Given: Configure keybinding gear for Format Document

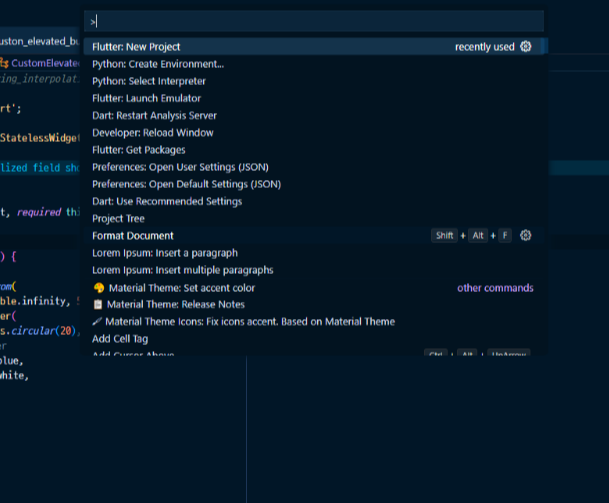Looking at the screenshot, I should pos(525,235).
